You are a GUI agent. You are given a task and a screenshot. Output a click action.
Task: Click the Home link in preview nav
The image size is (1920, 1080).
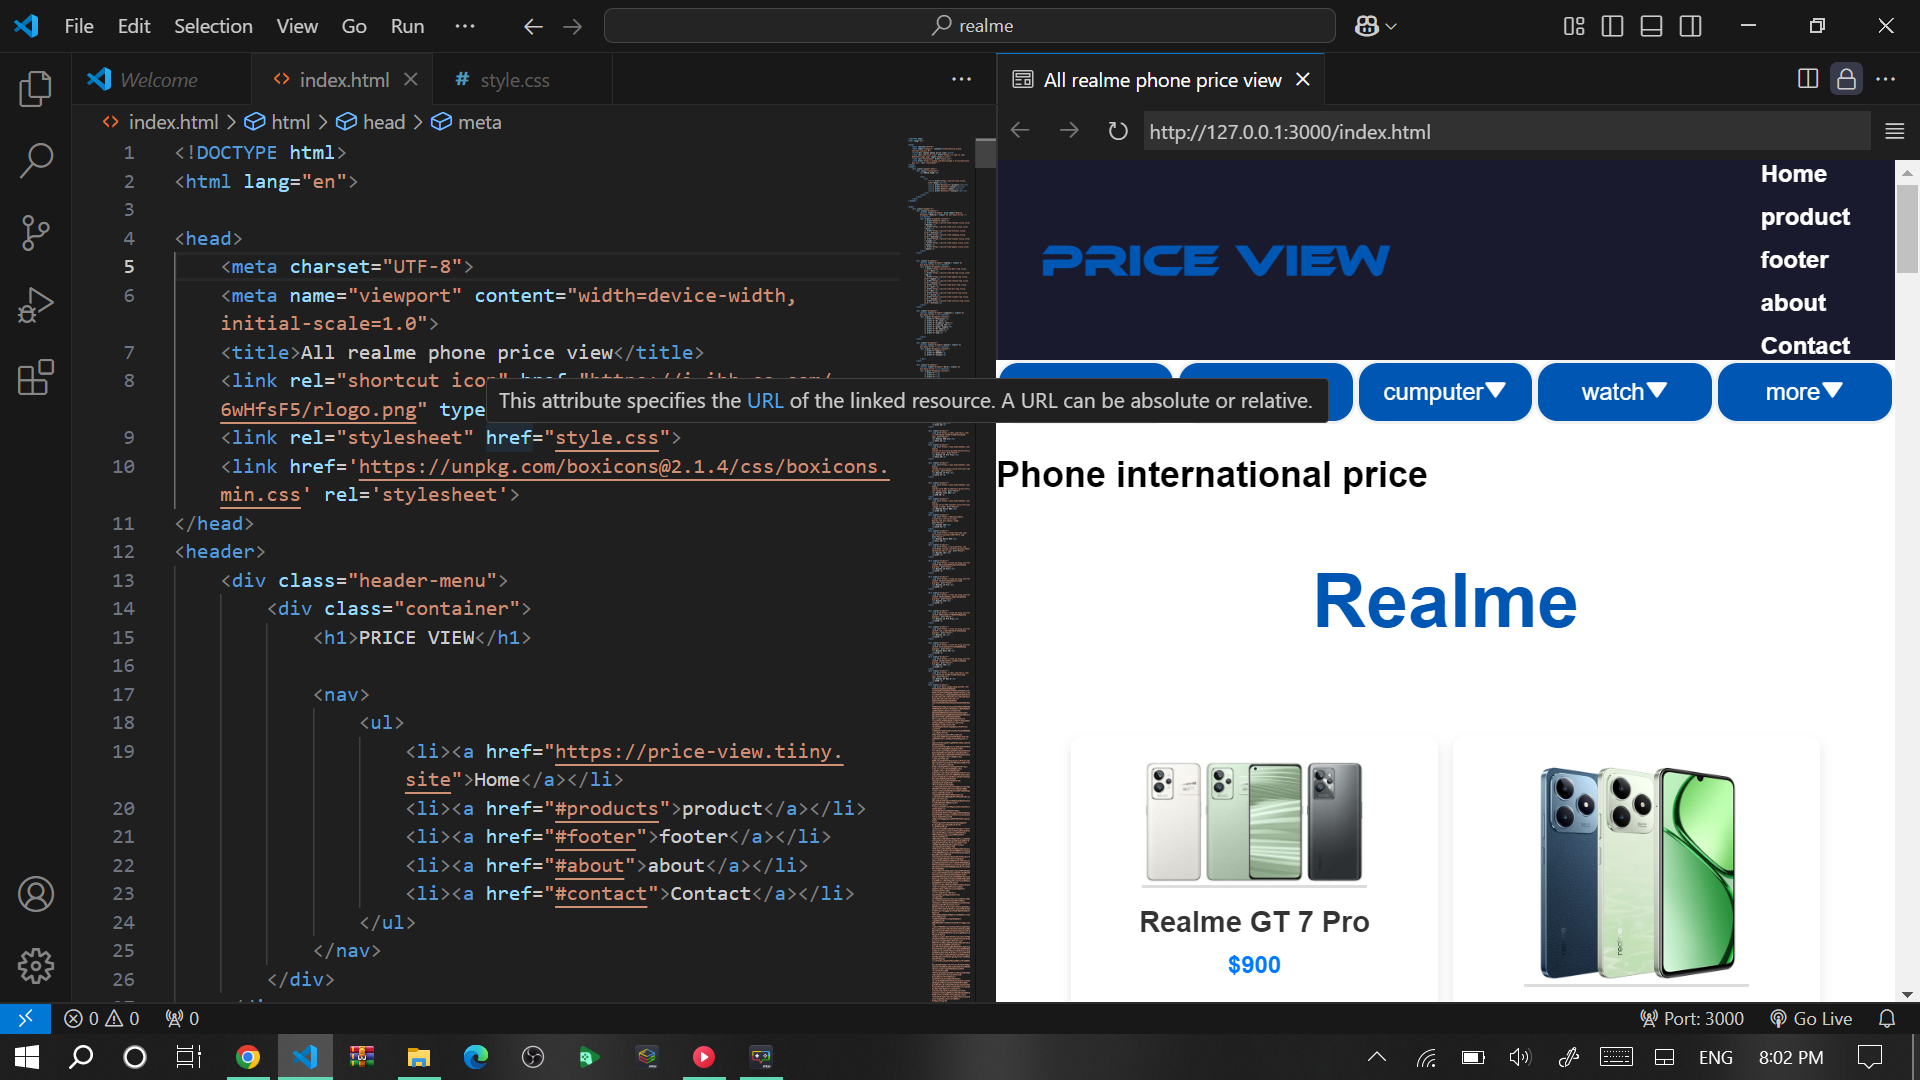click(1793, 174)
